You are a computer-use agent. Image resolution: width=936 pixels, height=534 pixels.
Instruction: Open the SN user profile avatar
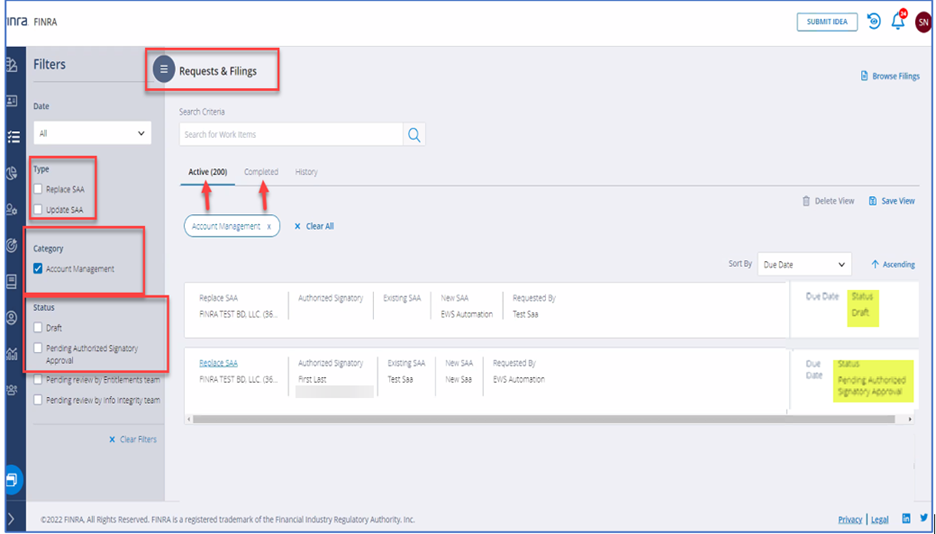(x=922, y=22)
